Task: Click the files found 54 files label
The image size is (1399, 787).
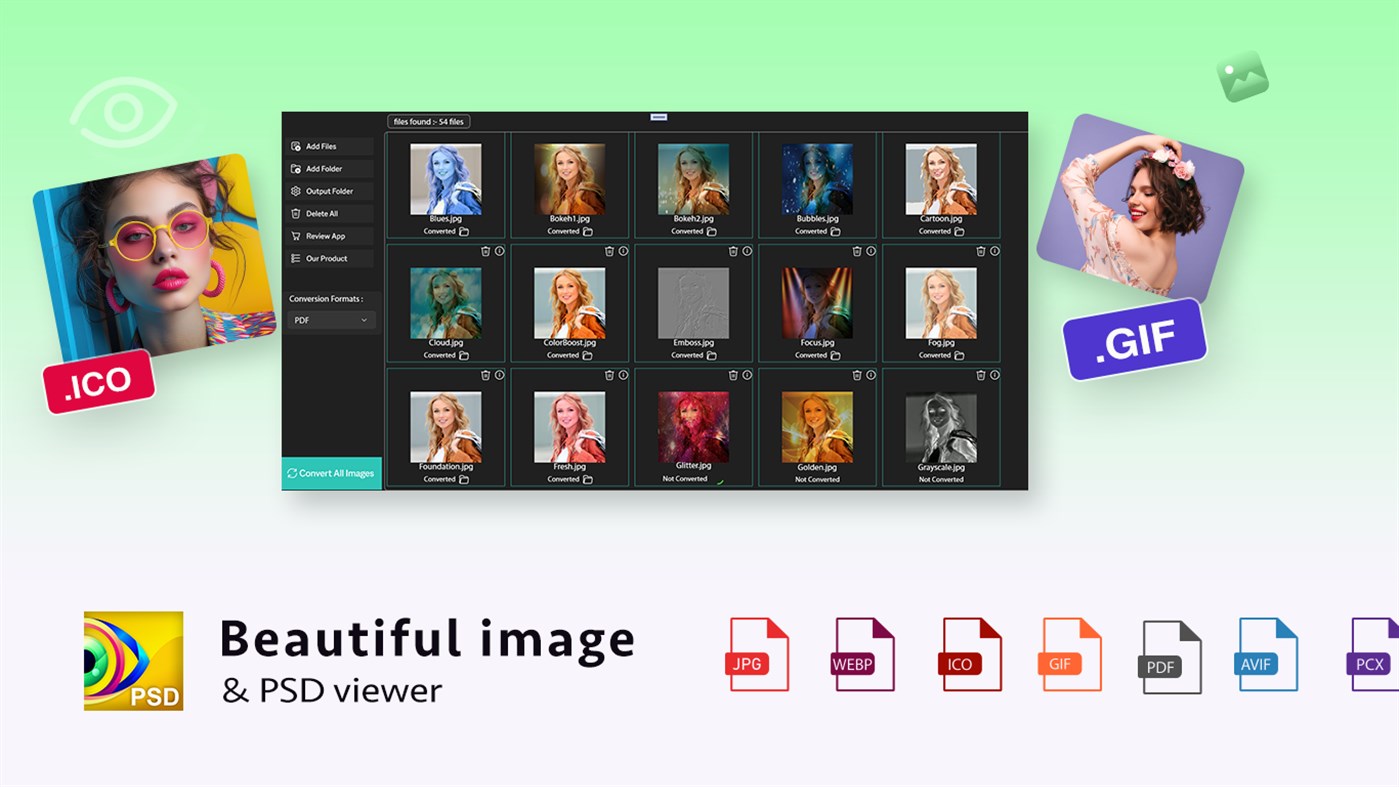Action: [430, 120]
